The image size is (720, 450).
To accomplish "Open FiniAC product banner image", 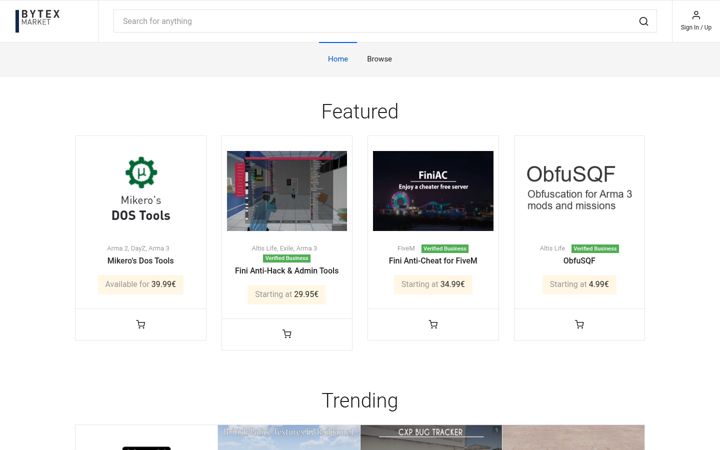I will [433, 191].
